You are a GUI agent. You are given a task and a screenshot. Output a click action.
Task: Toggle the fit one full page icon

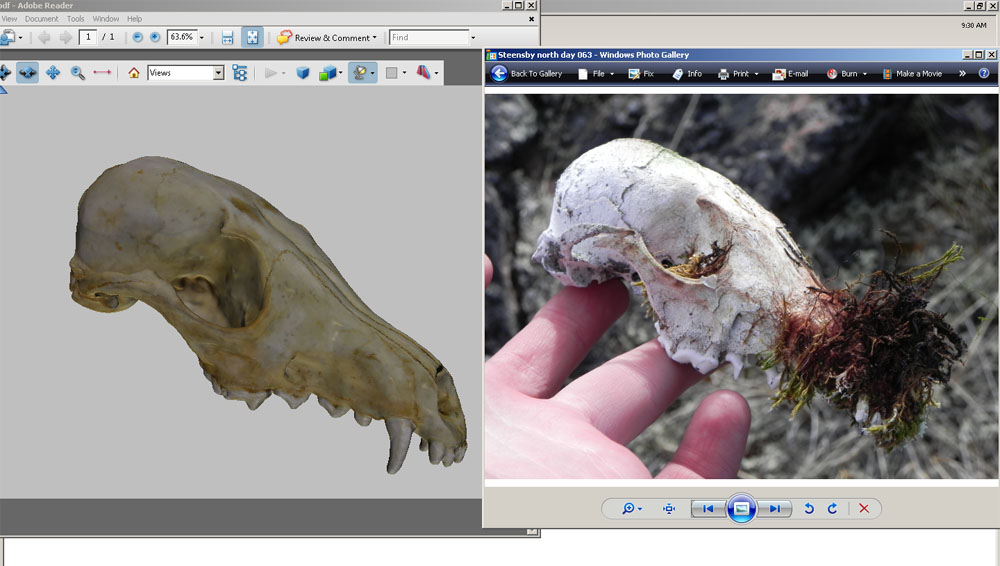click(x=253, y=37)
